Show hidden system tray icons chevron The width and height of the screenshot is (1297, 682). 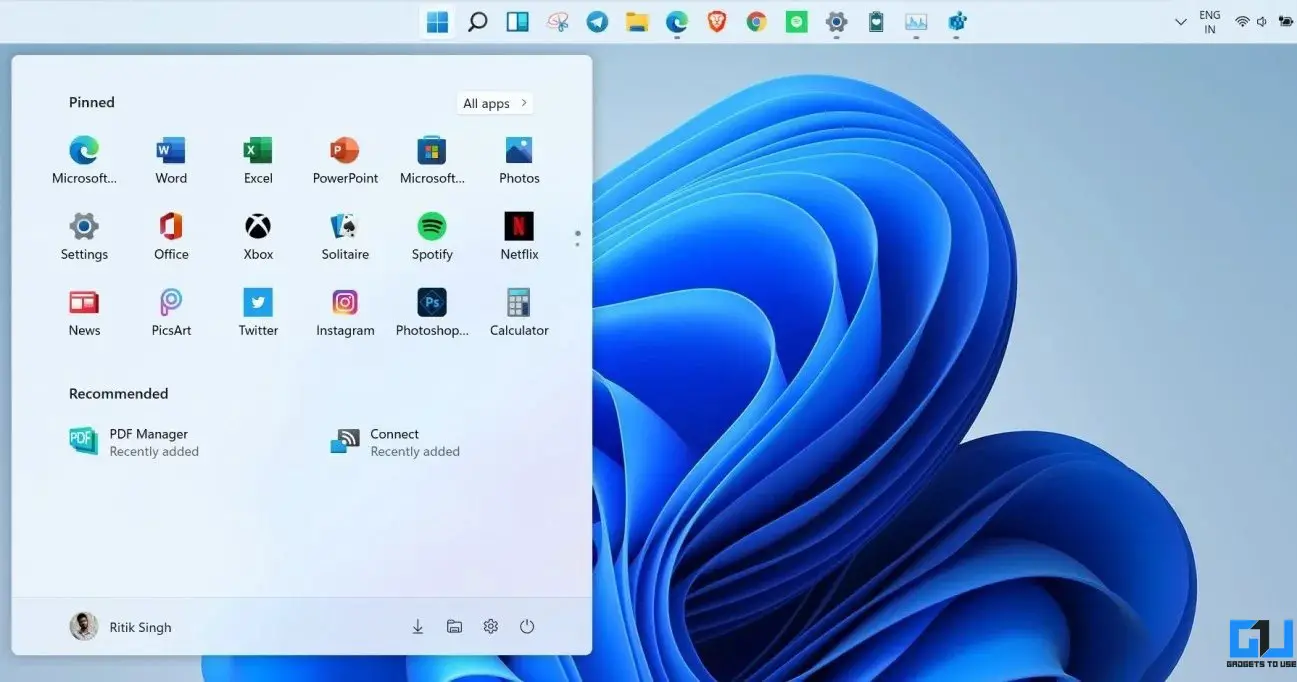click(1181, 22)
